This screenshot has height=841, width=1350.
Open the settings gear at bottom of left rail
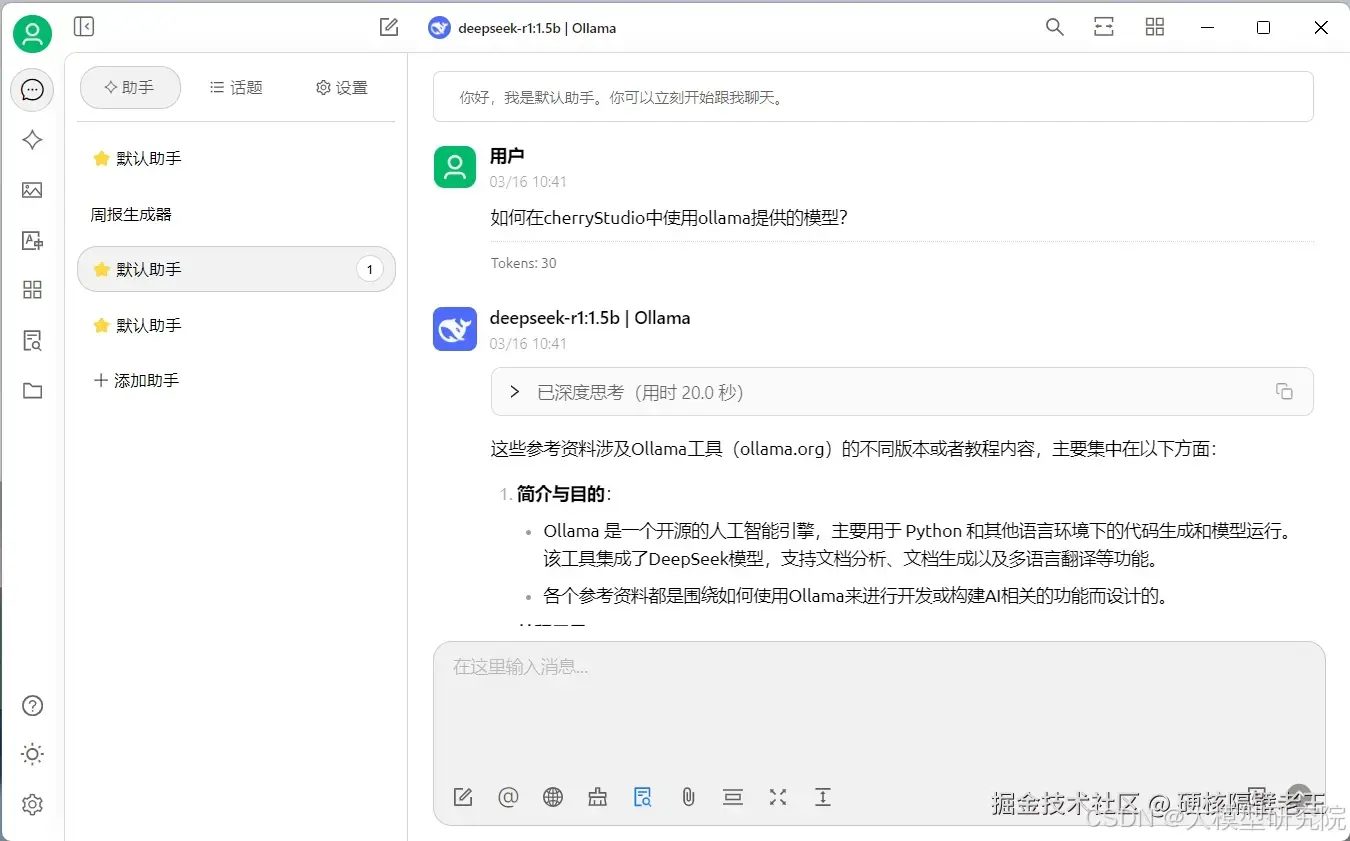32,804
